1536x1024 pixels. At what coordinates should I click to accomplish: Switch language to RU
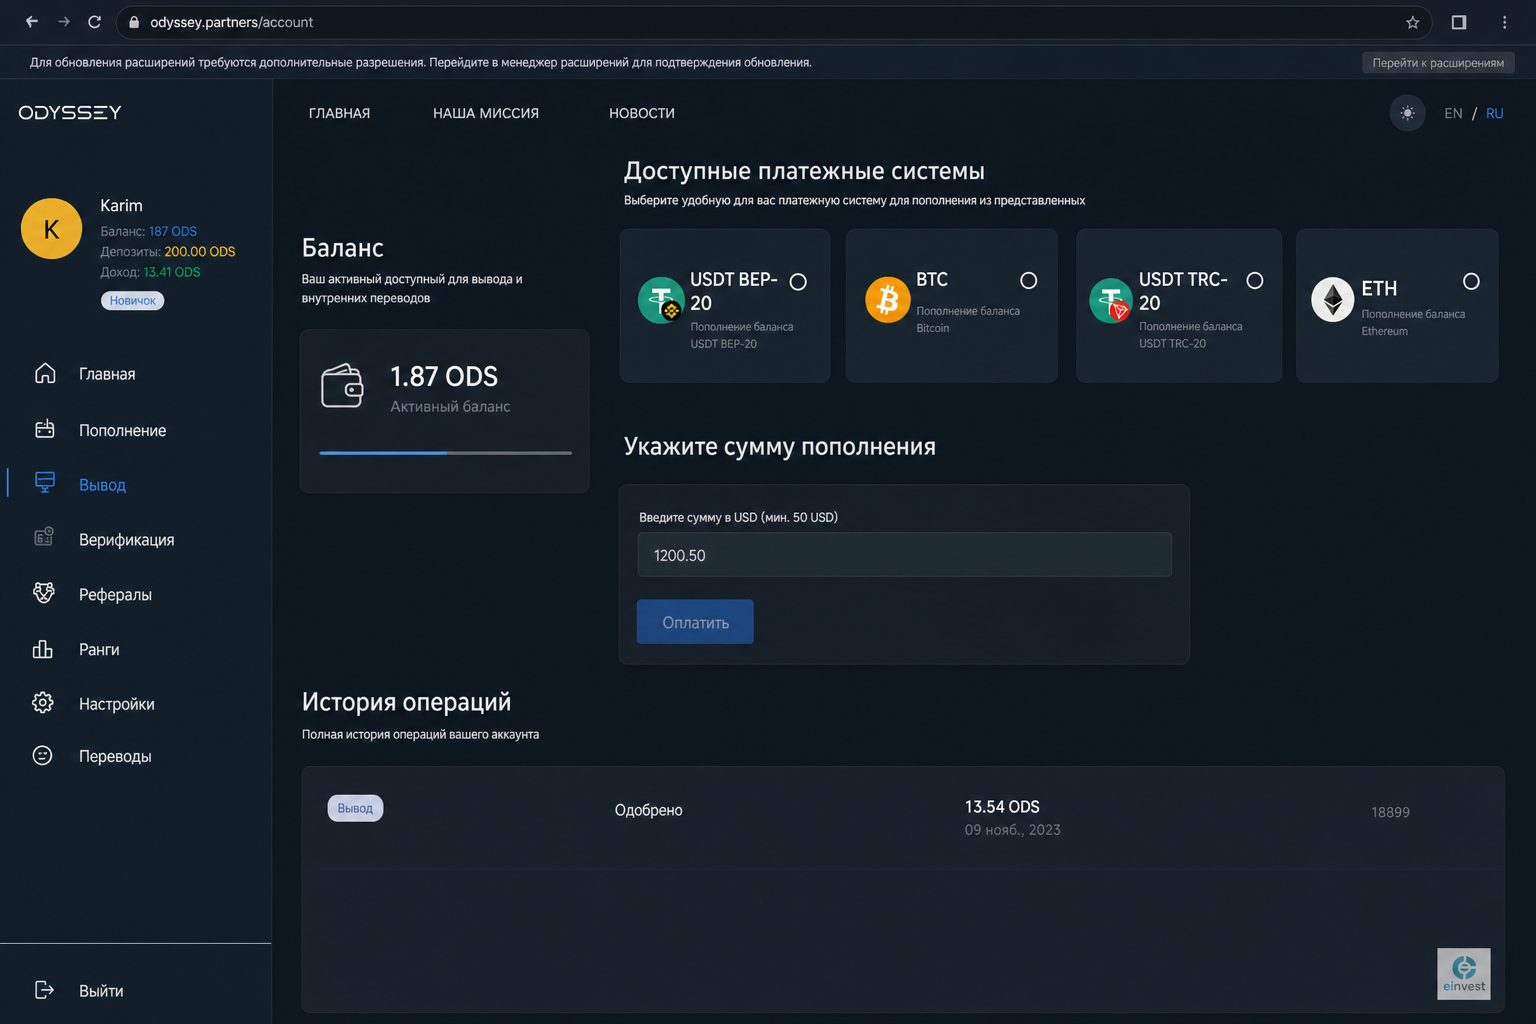[1494, 113]
